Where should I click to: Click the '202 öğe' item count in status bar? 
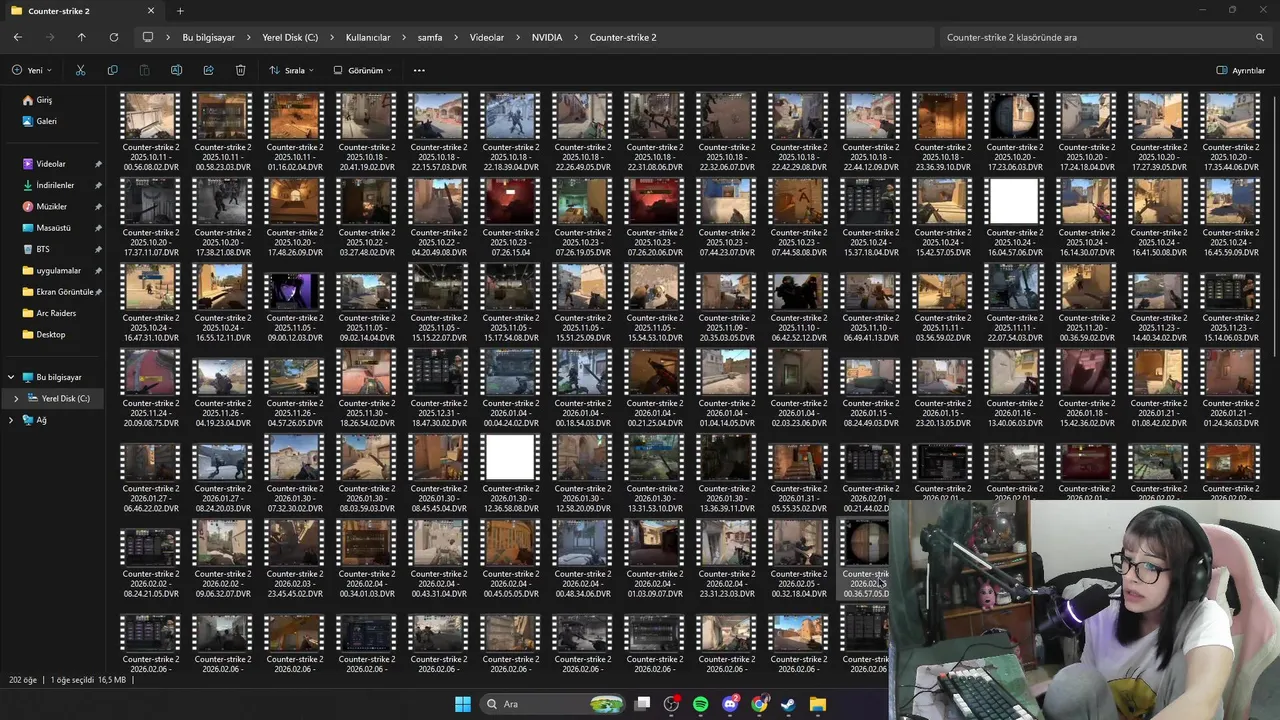(x=23, y=680)
